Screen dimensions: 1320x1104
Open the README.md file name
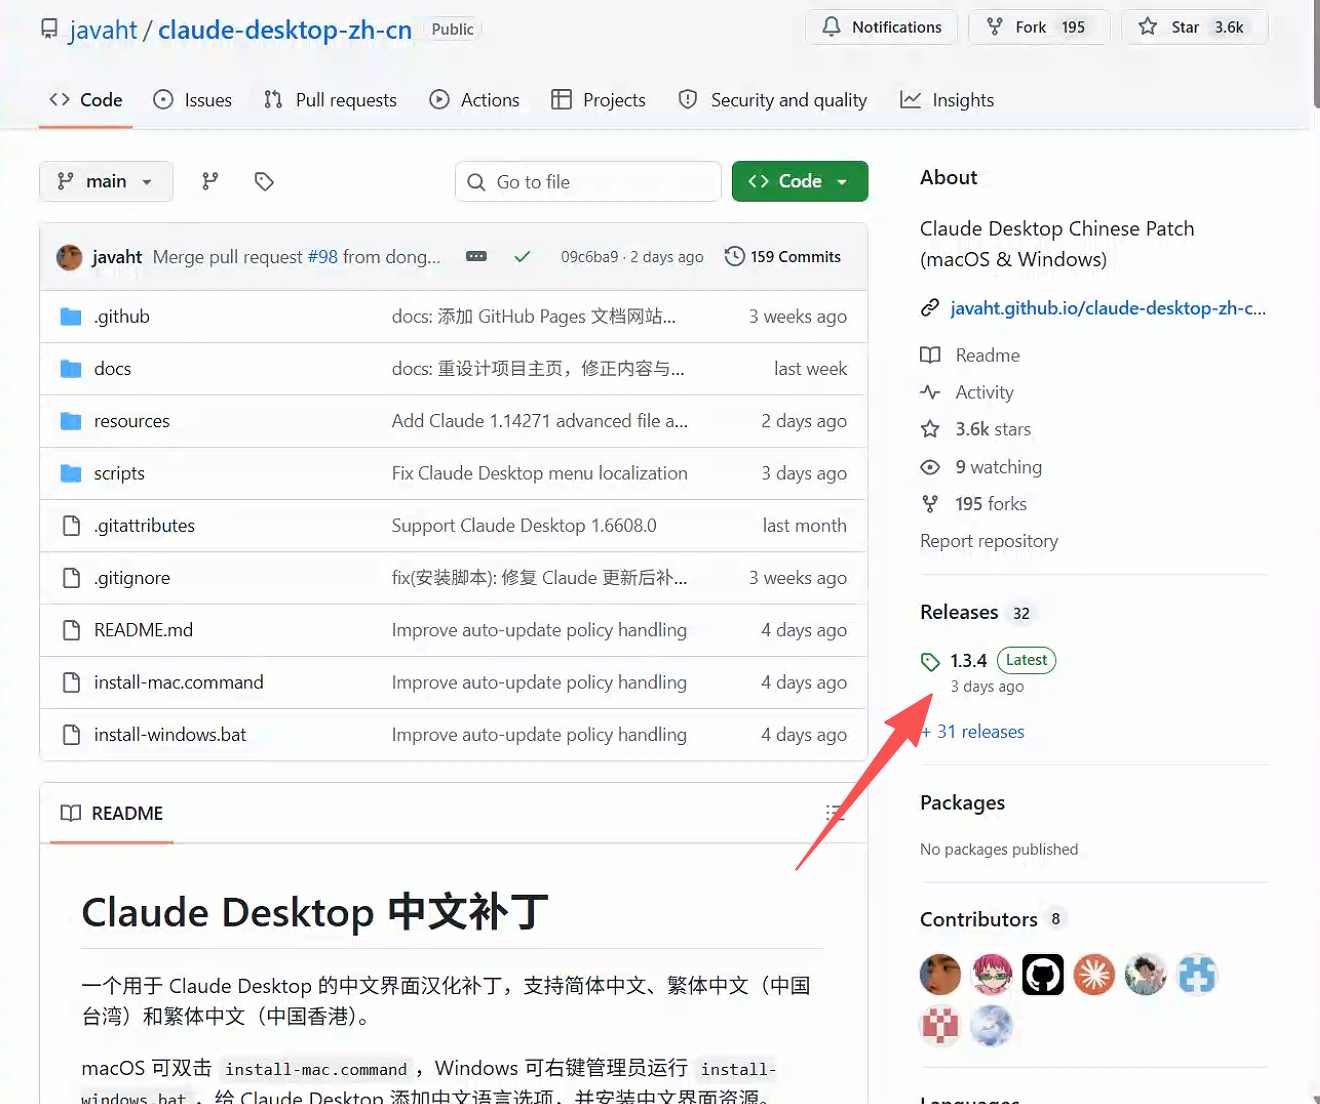143,630
